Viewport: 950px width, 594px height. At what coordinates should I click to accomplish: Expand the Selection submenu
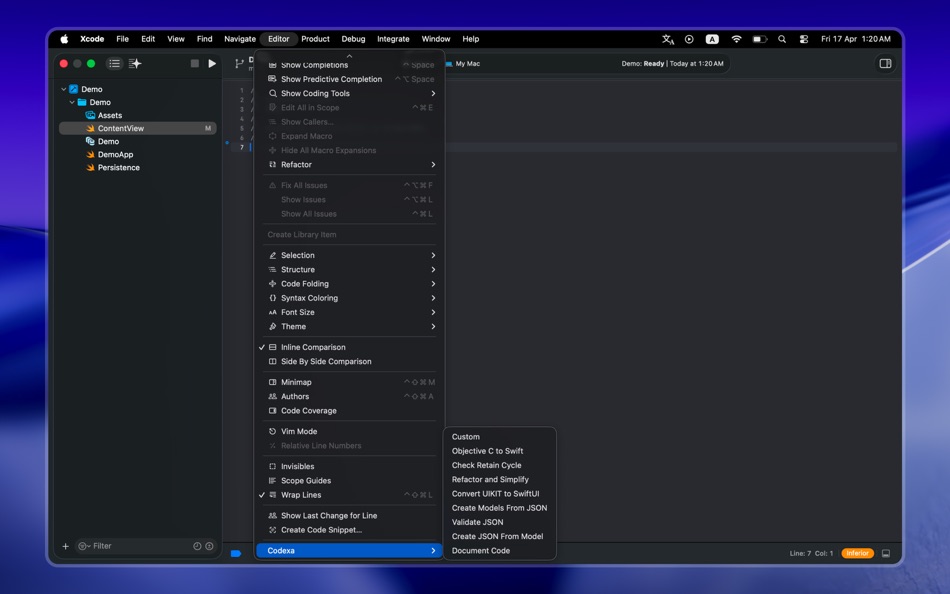click(350, 255)
